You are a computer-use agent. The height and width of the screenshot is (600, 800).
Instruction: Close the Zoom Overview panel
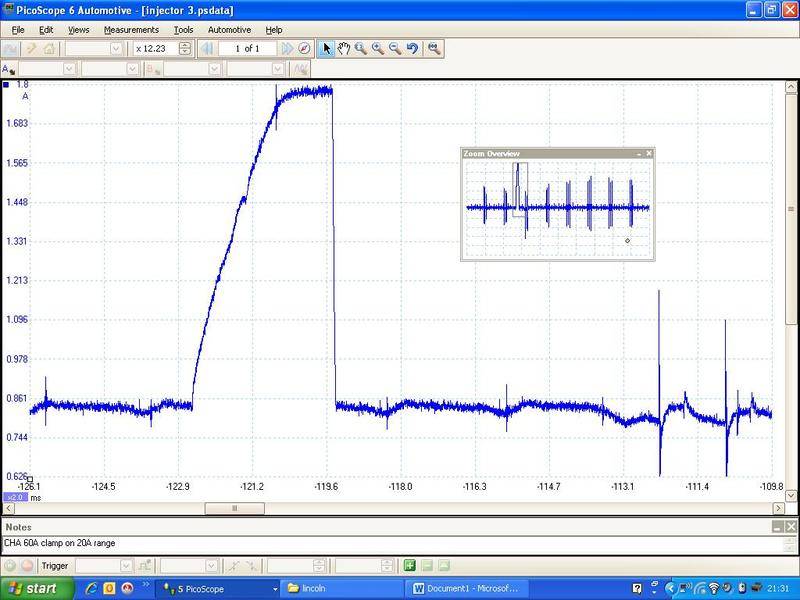tap(649, 153)
